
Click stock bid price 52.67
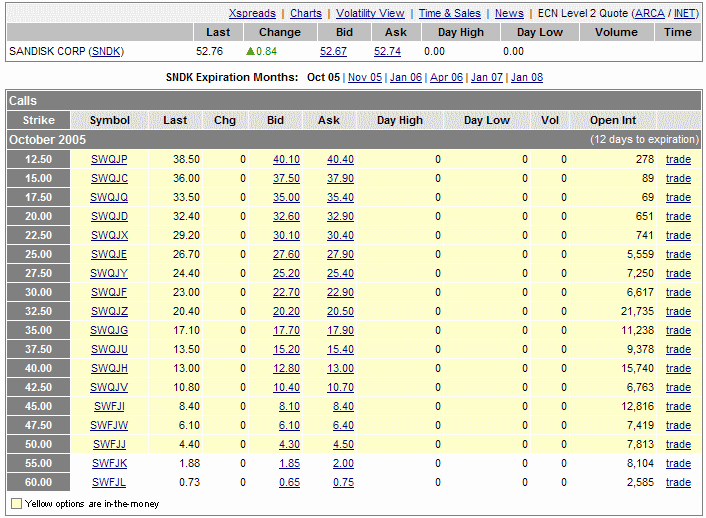tap(333, 51)
